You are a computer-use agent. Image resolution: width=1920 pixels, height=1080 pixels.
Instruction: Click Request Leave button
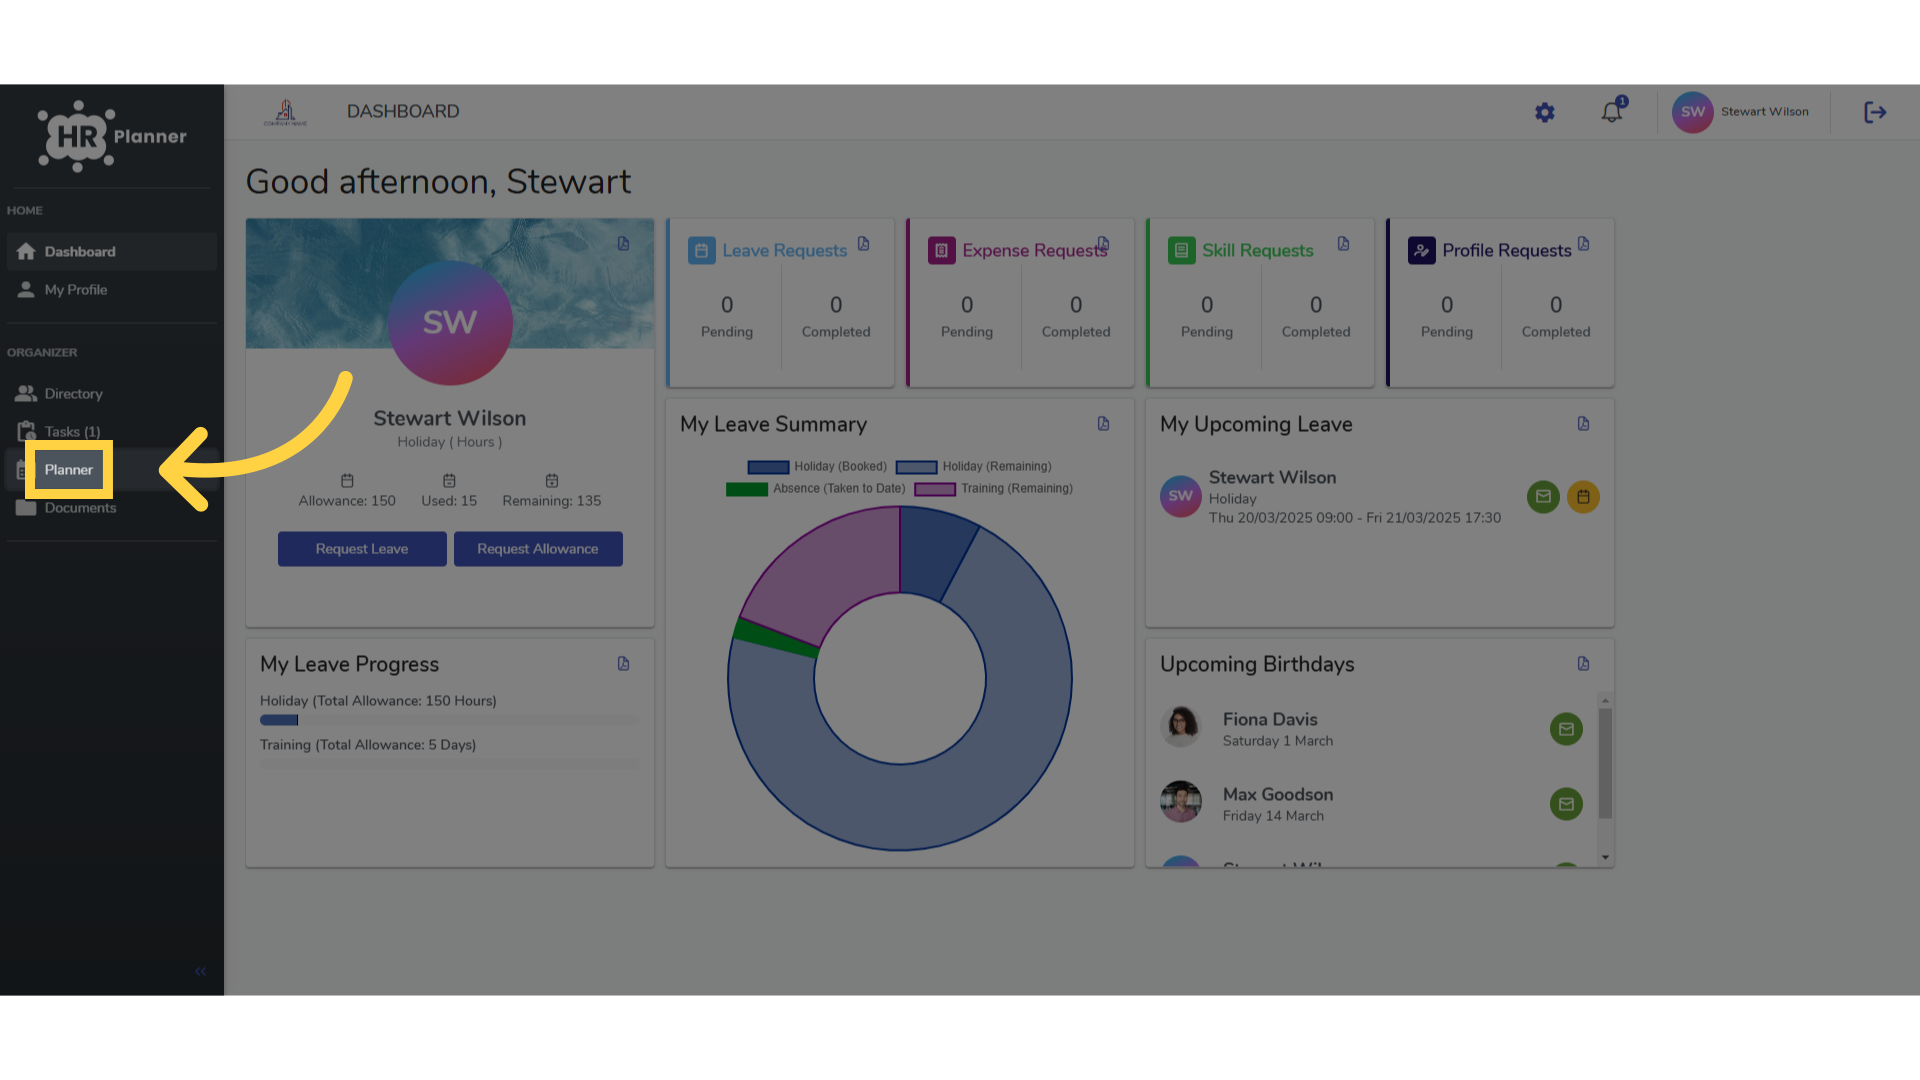click(362, 549)
